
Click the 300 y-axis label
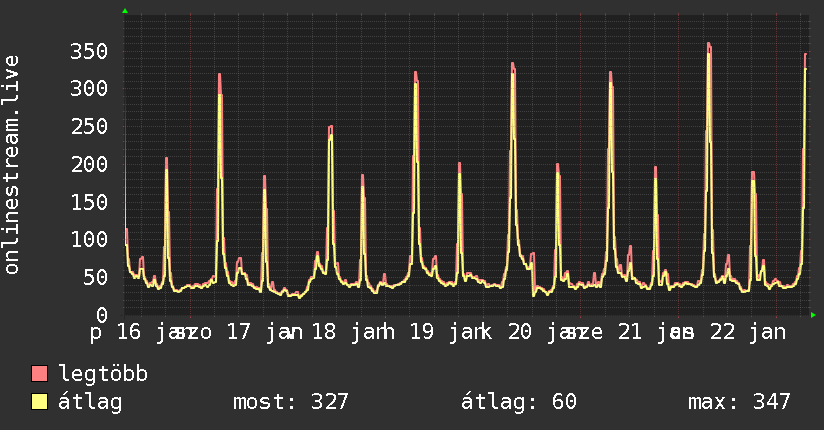89,88
